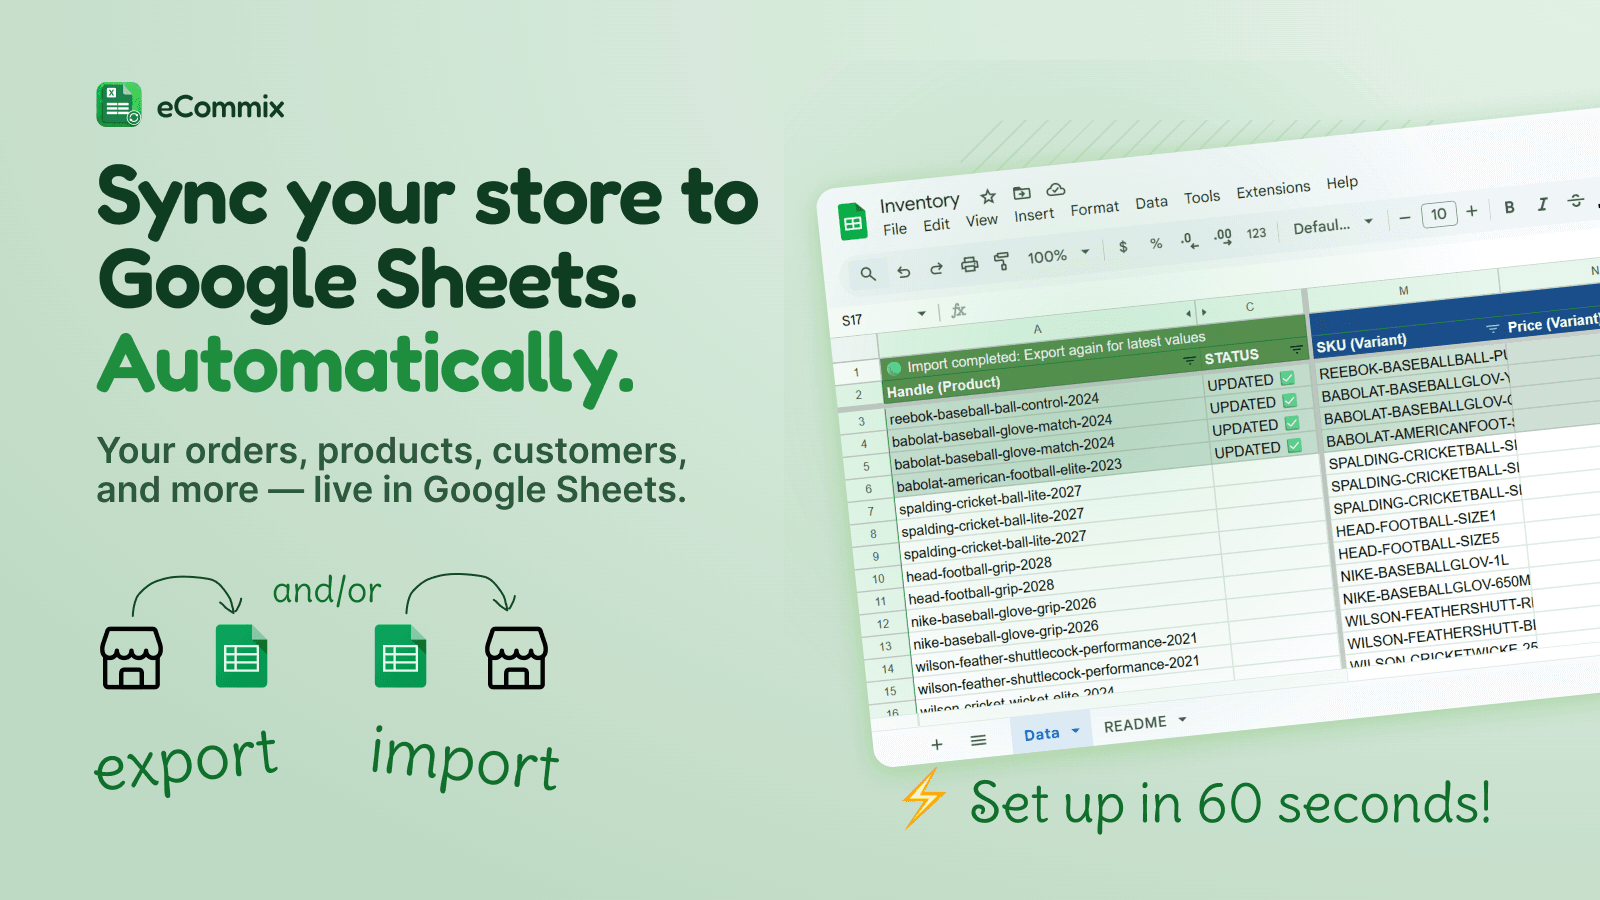Open the File menu
Screen dimensions: 1600x900
(895, 229)
